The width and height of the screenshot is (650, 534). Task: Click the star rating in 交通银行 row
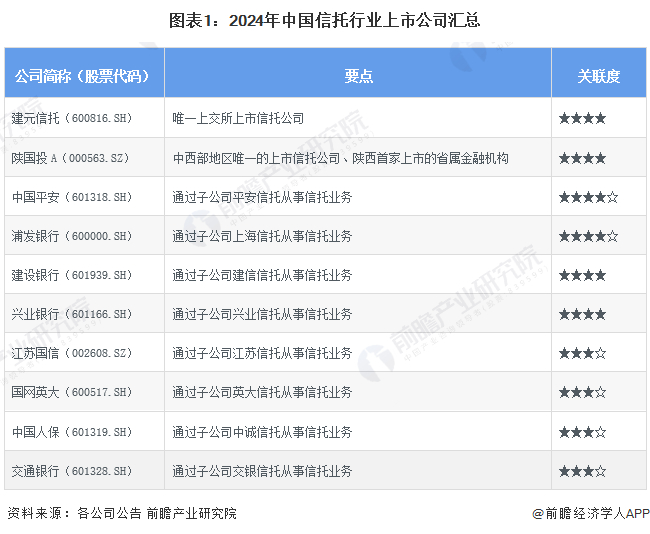pos(582,471)
